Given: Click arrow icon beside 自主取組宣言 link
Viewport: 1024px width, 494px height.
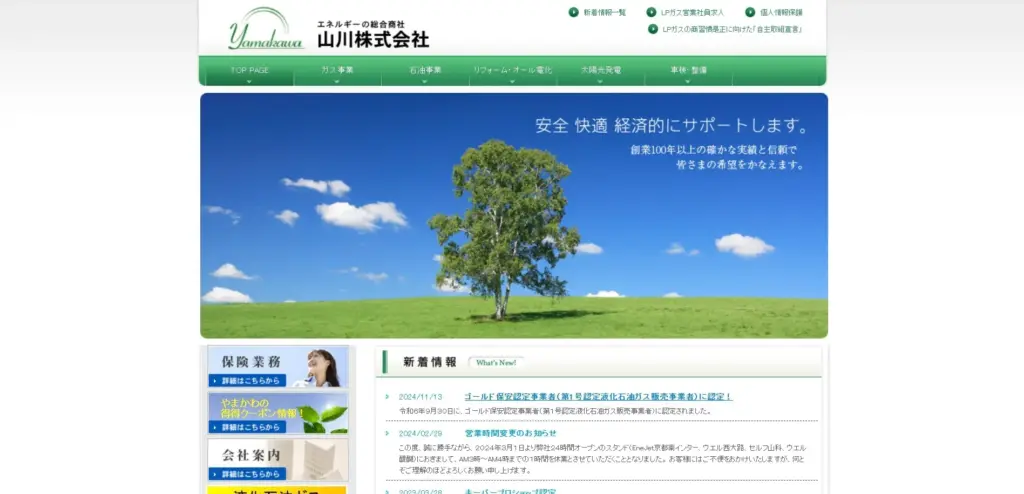Looking at the screenshot, I should [x=652, y=29].
